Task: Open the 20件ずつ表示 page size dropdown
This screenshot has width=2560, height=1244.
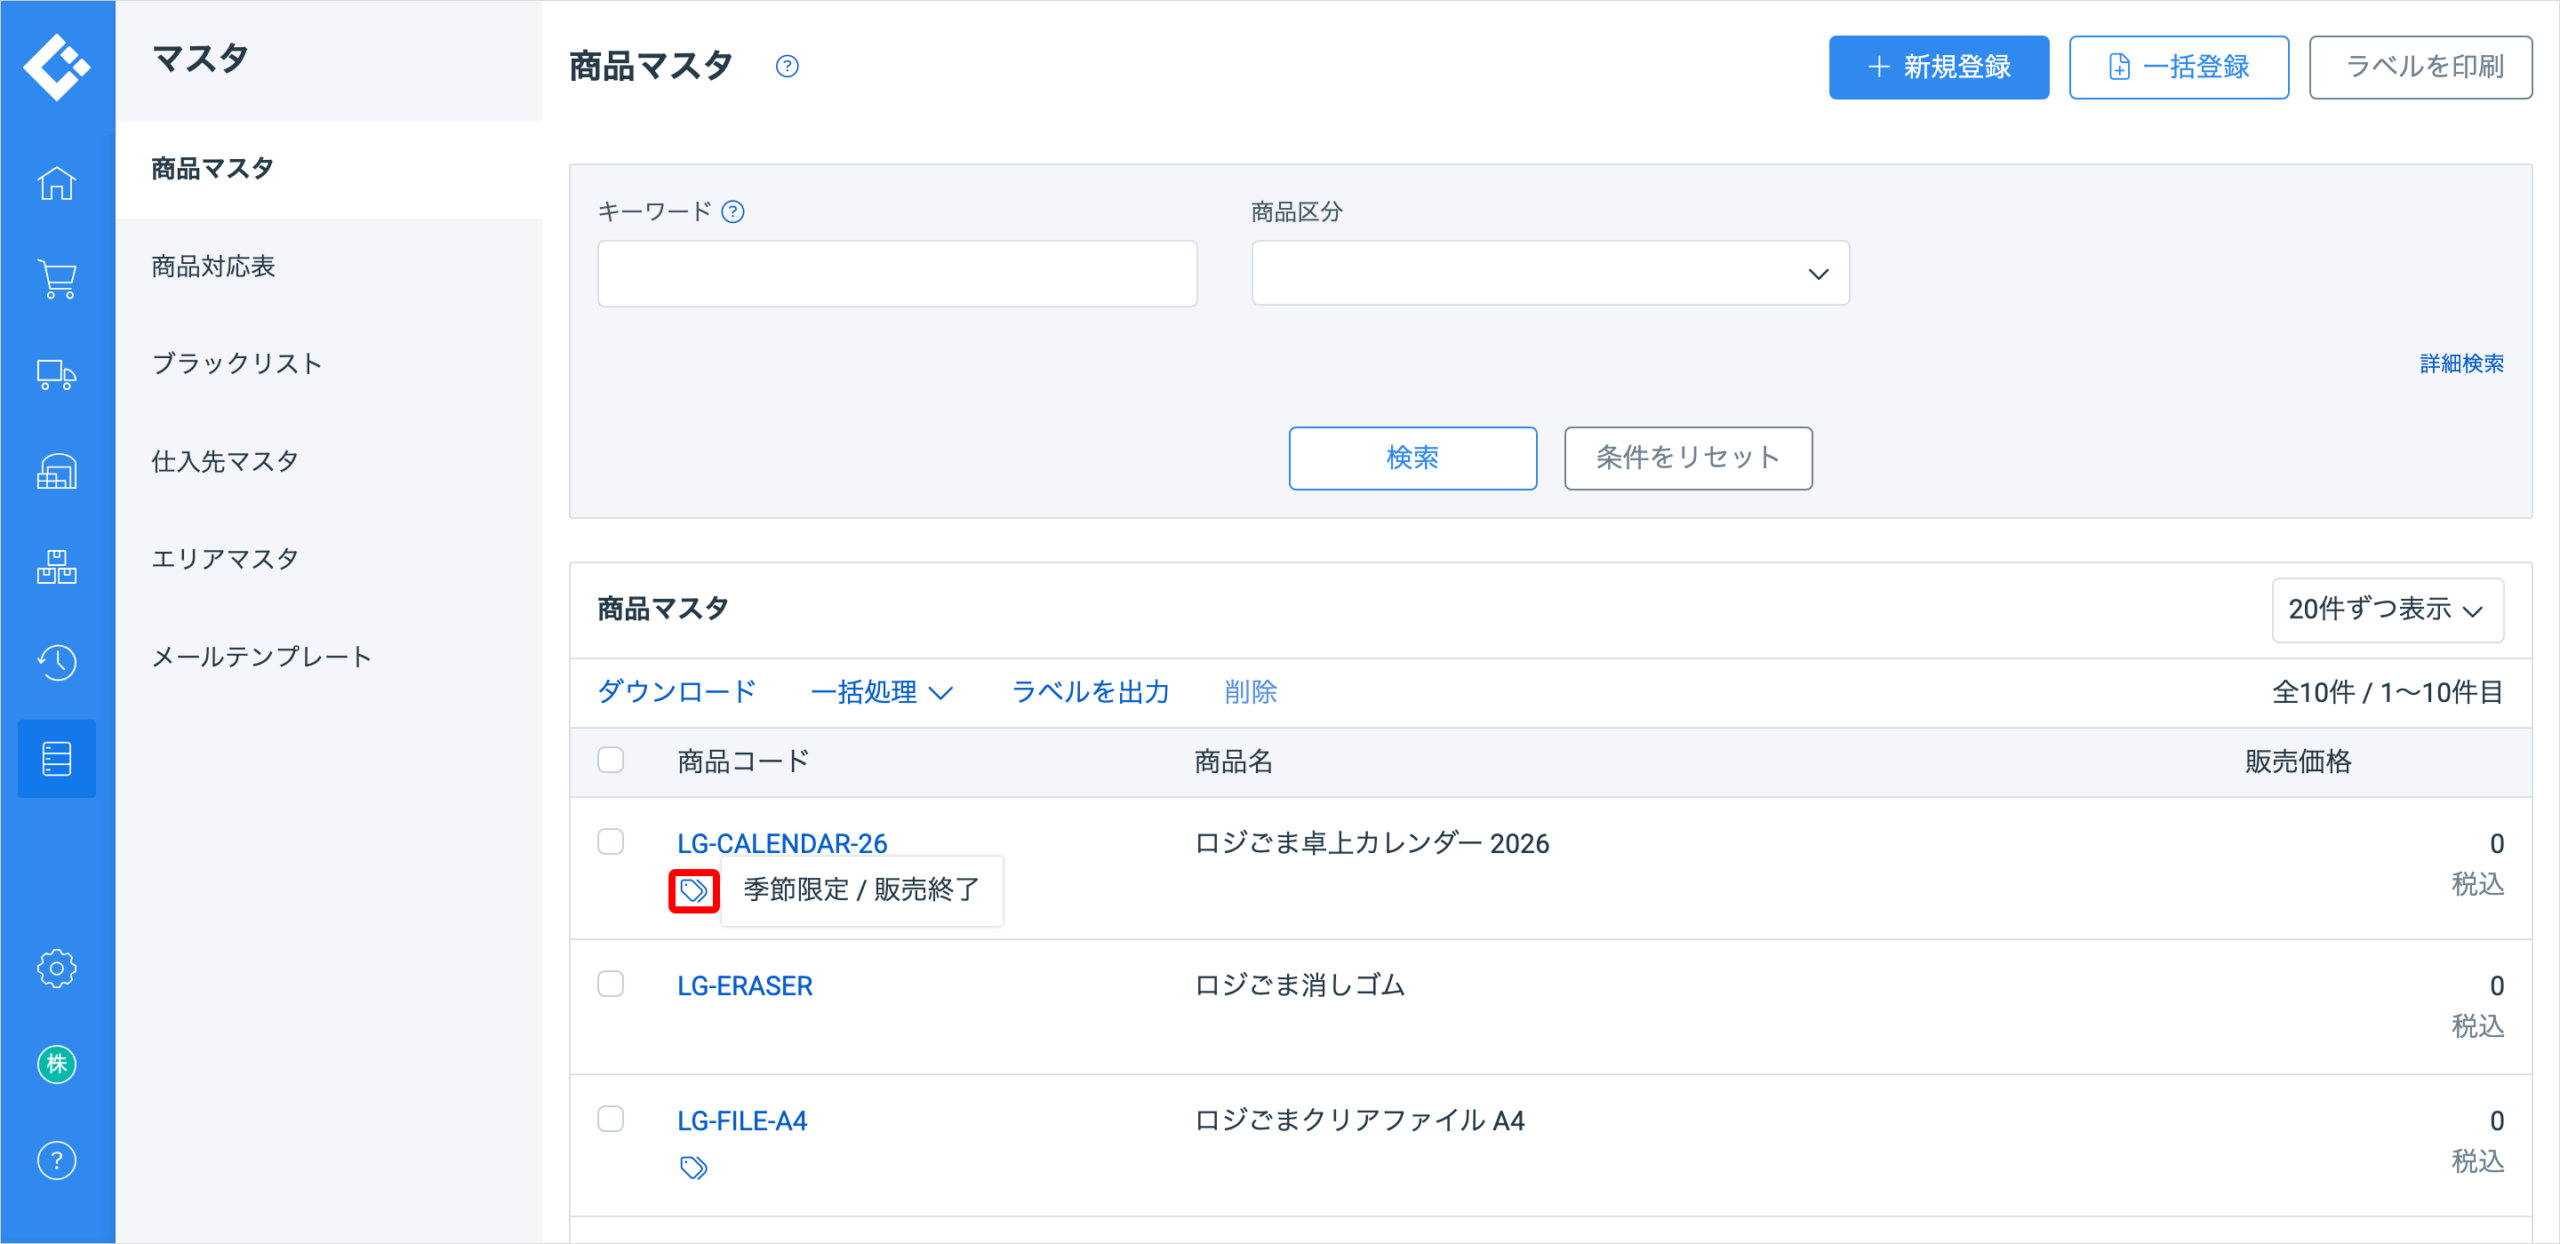Action: click(x=2388, y=609)
